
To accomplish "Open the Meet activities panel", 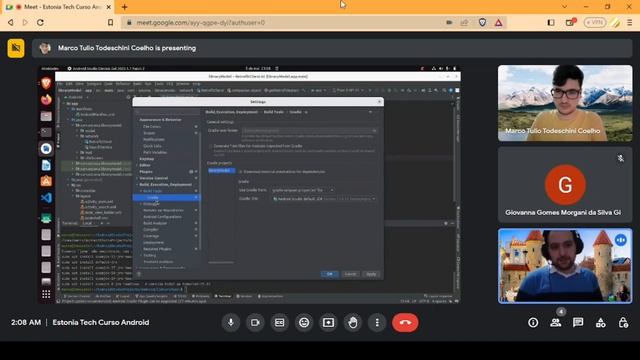I will [x=601, y=323].
